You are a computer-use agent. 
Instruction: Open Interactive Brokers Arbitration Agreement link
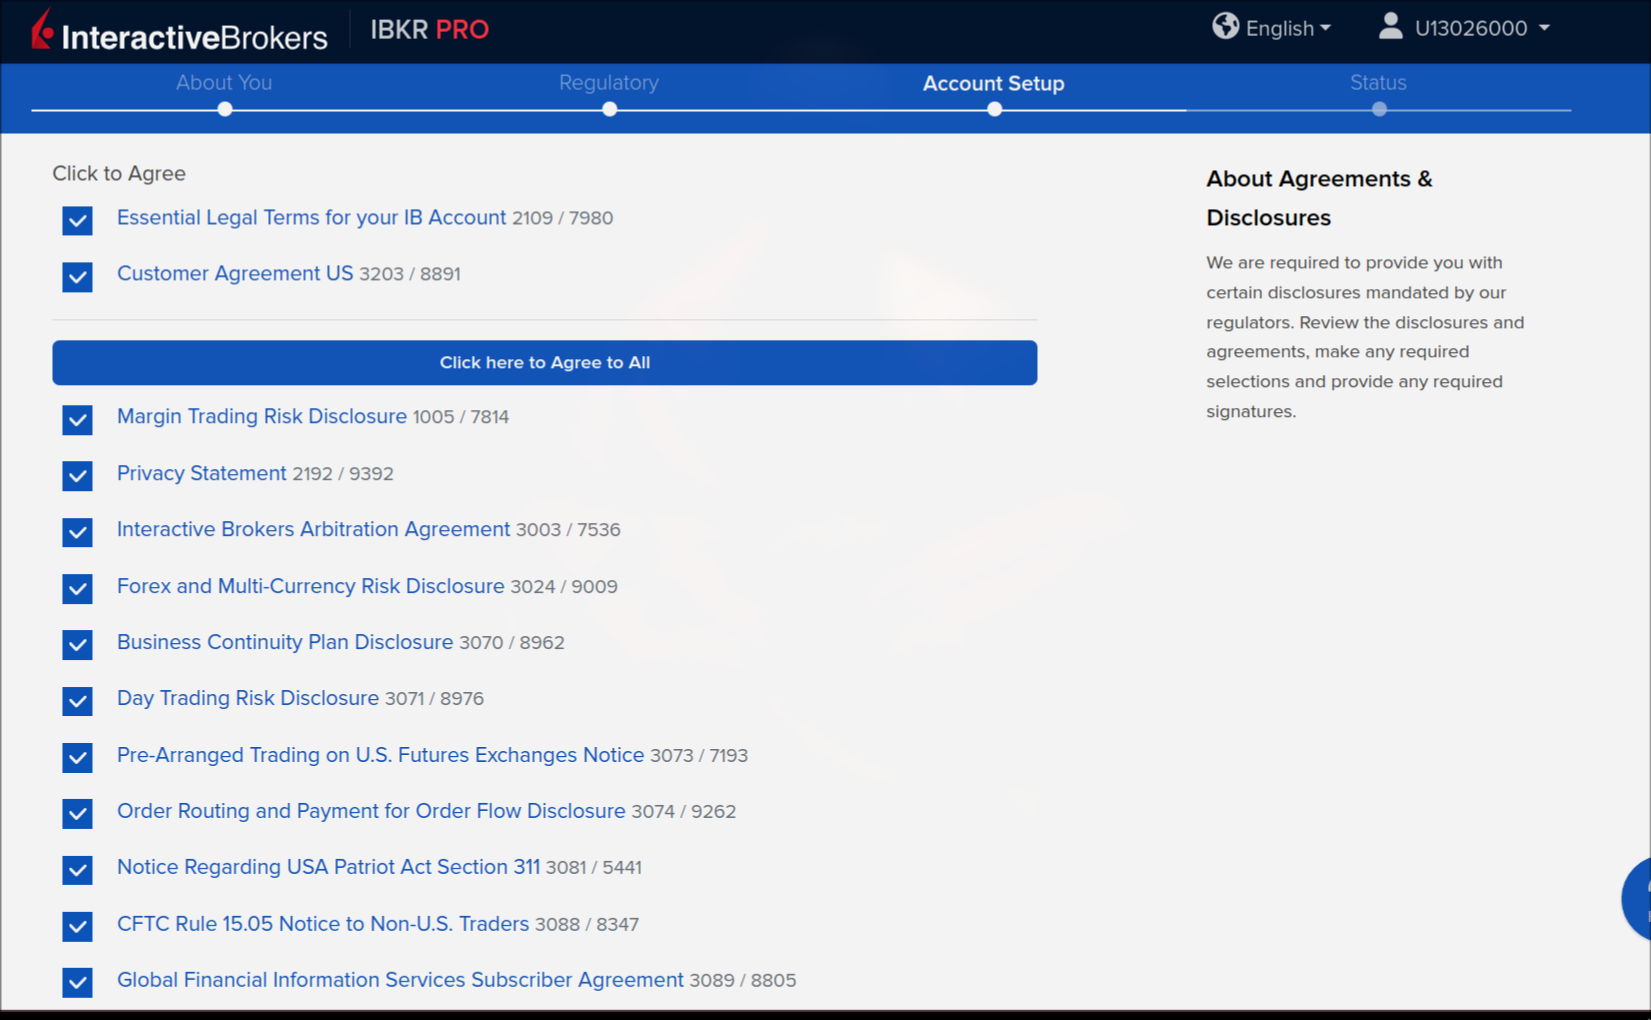point(313,529)
